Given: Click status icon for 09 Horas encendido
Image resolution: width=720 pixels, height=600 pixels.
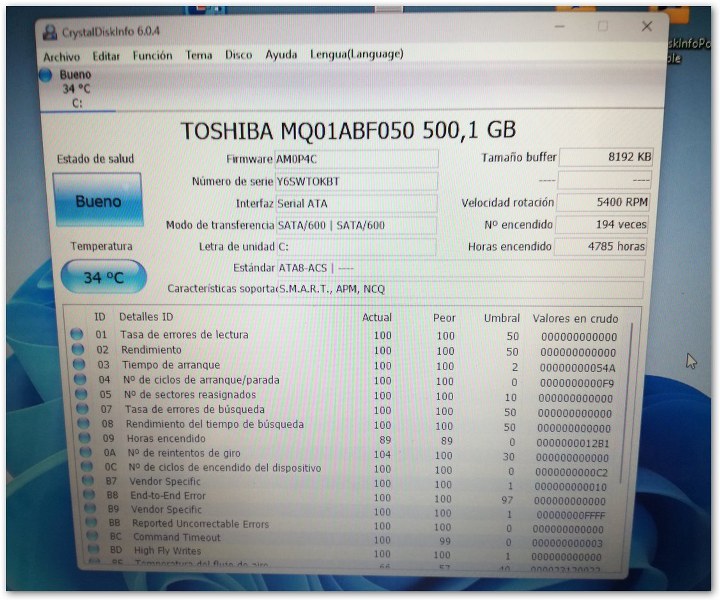Looking at the screenshot, I should click(84, 437).
